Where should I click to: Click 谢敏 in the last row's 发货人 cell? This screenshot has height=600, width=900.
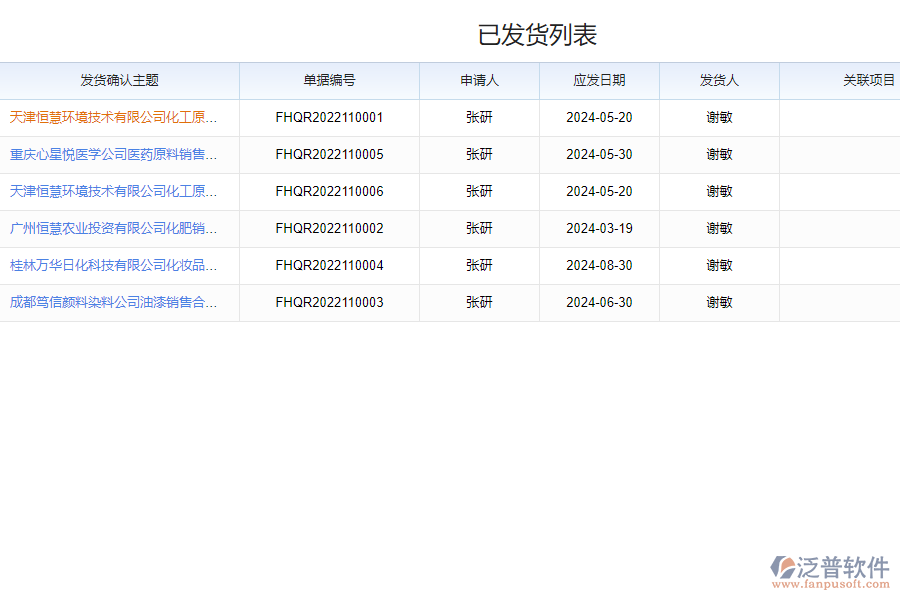(718, 302)
